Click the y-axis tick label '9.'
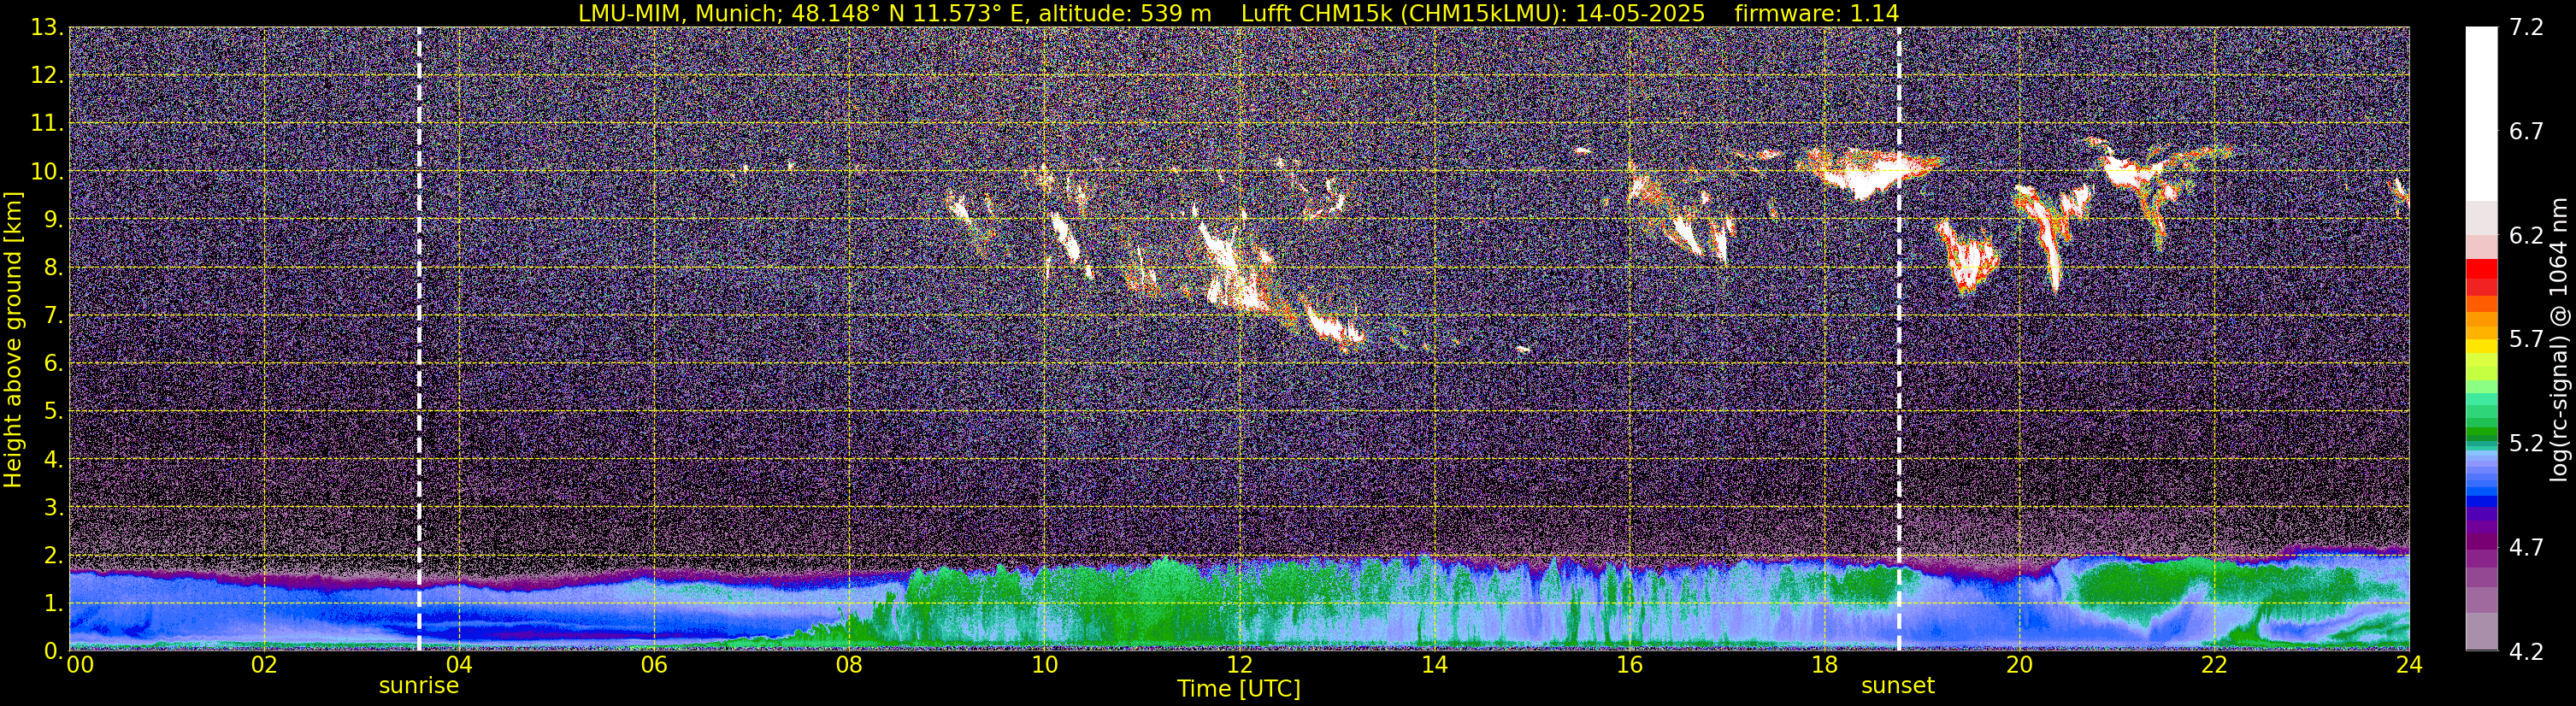 pyautogui.click(x=54, y=220)
